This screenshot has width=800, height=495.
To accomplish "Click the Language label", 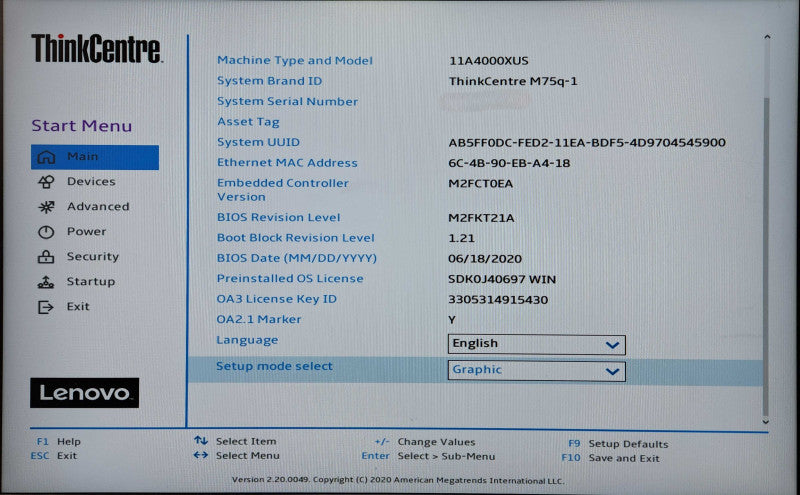I will coord(247,340).
